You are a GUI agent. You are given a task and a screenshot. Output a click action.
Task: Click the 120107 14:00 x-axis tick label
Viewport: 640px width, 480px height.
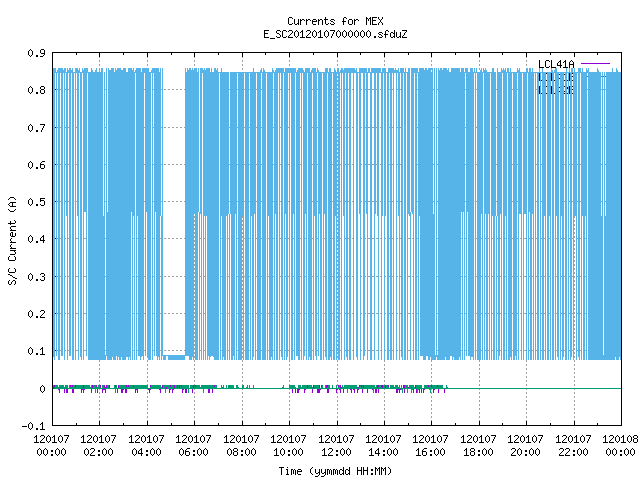click(x=383, y=446)
